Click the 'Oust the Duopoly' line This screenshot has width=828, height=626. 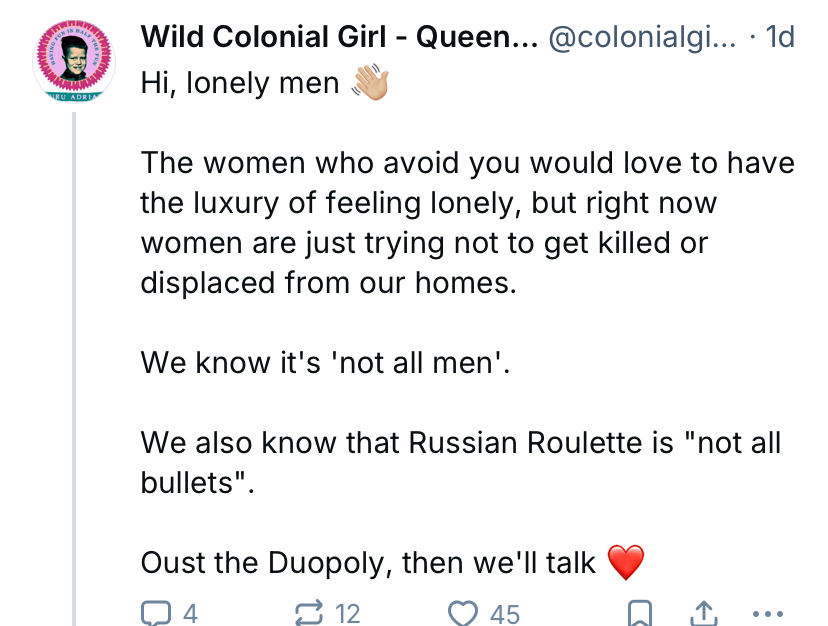coord(368,564)
